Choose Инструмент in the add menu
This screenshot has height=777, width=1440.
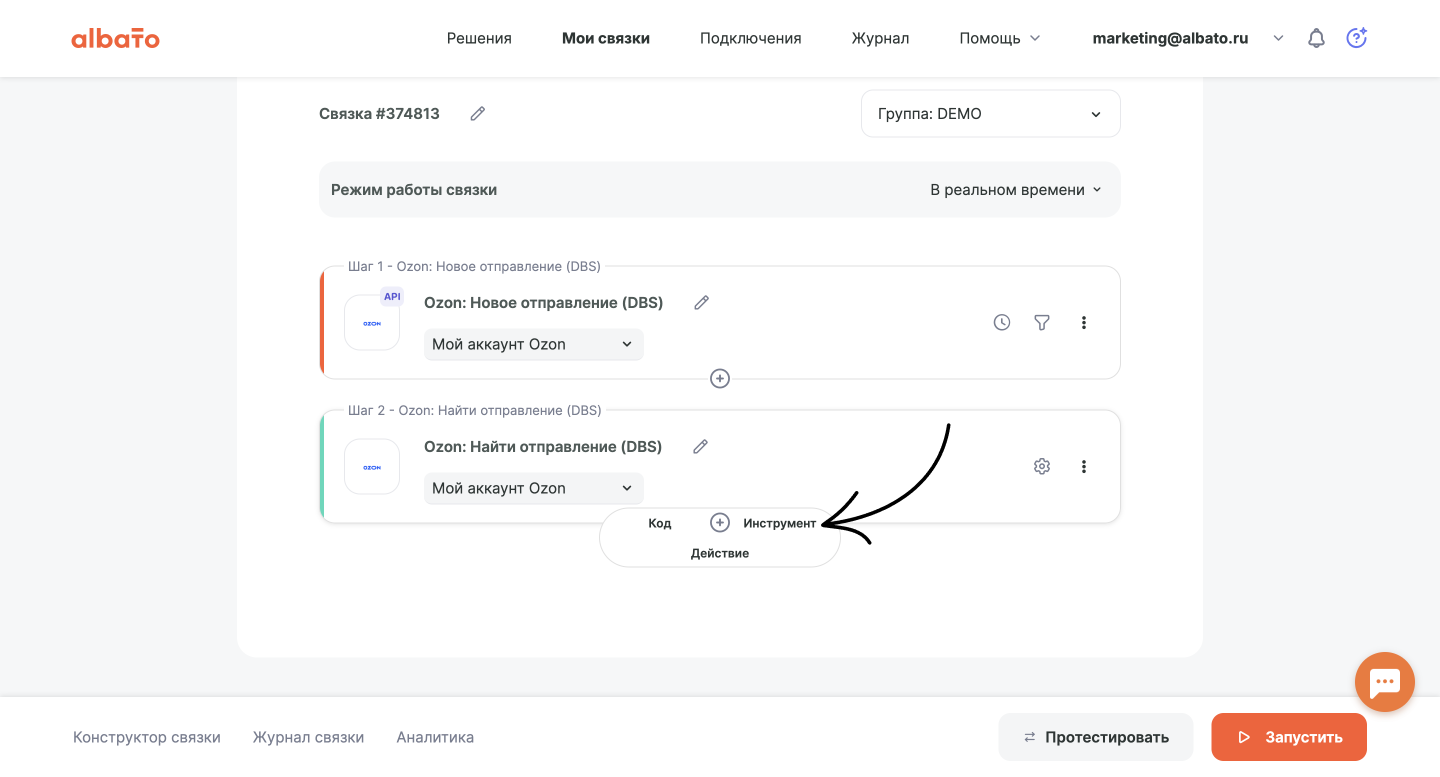[x=780, y=523]
